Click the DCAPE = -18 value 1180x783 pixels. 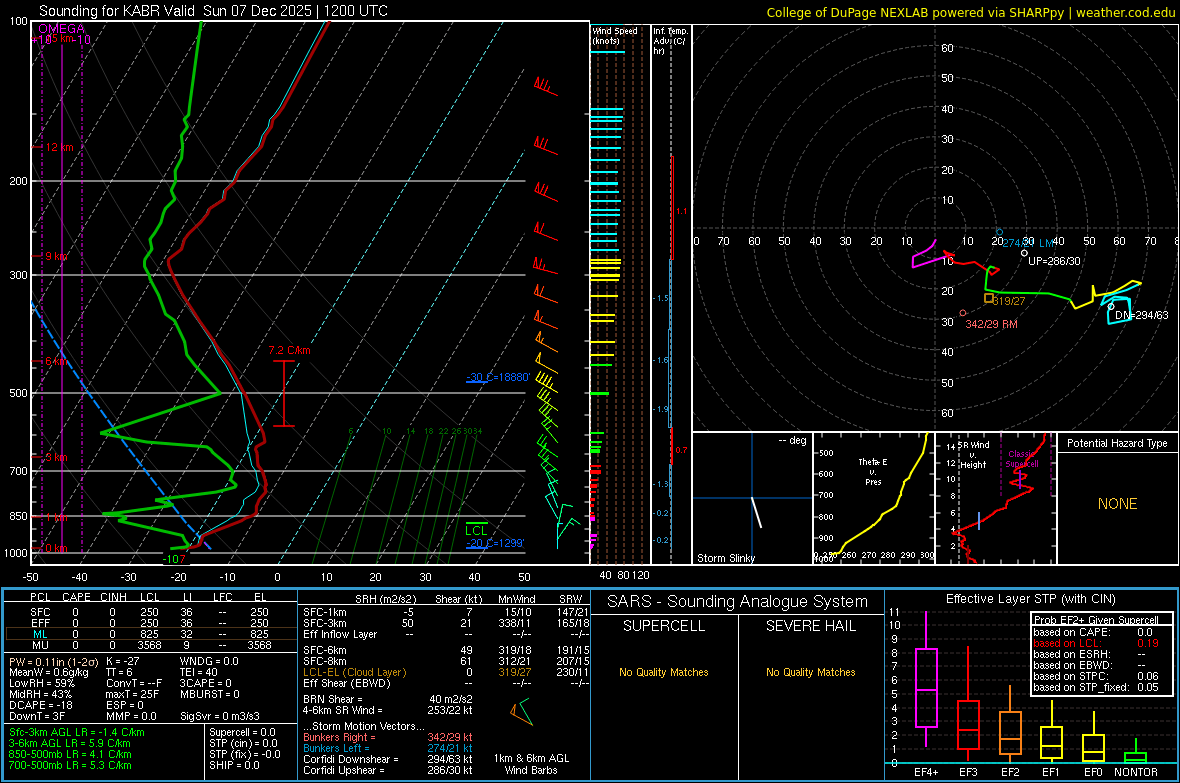click(41, 705)
